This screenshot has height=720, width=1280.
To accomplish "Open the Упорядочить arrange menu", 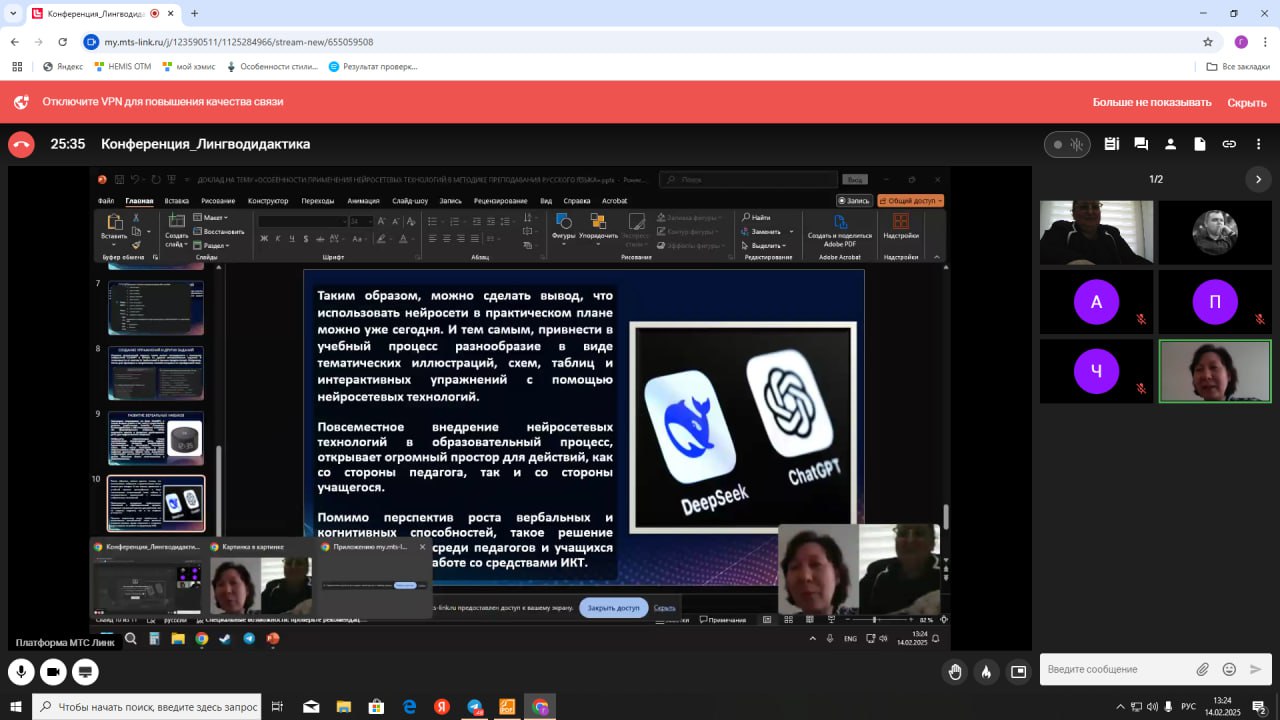I will 598,228.
